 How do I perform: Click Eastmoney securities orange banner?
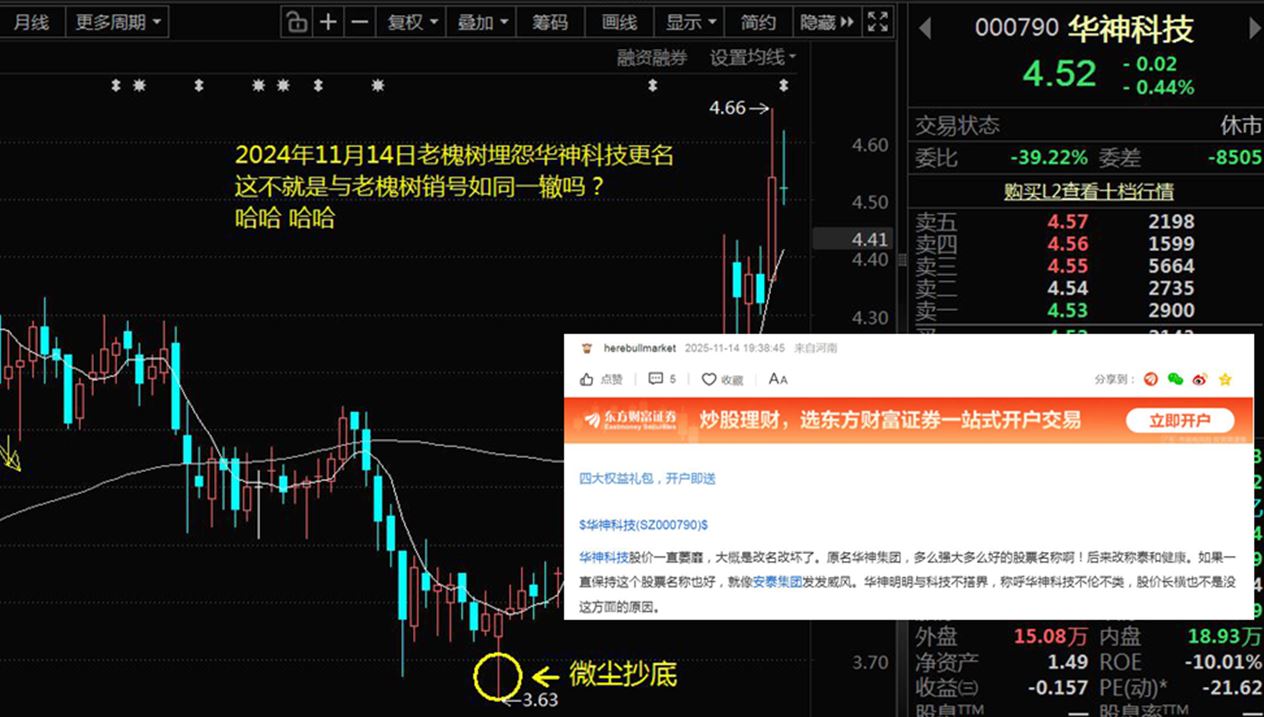pos(907,420)
